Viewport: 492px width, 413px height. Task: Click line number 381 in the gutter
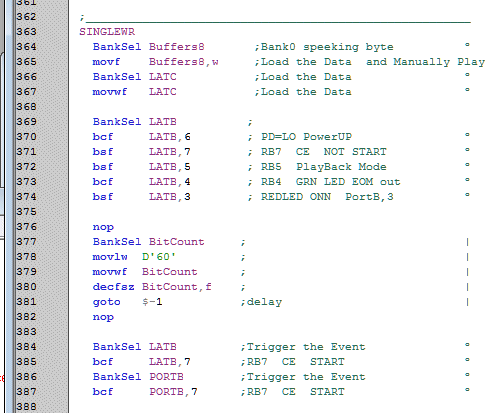point(26,302)
